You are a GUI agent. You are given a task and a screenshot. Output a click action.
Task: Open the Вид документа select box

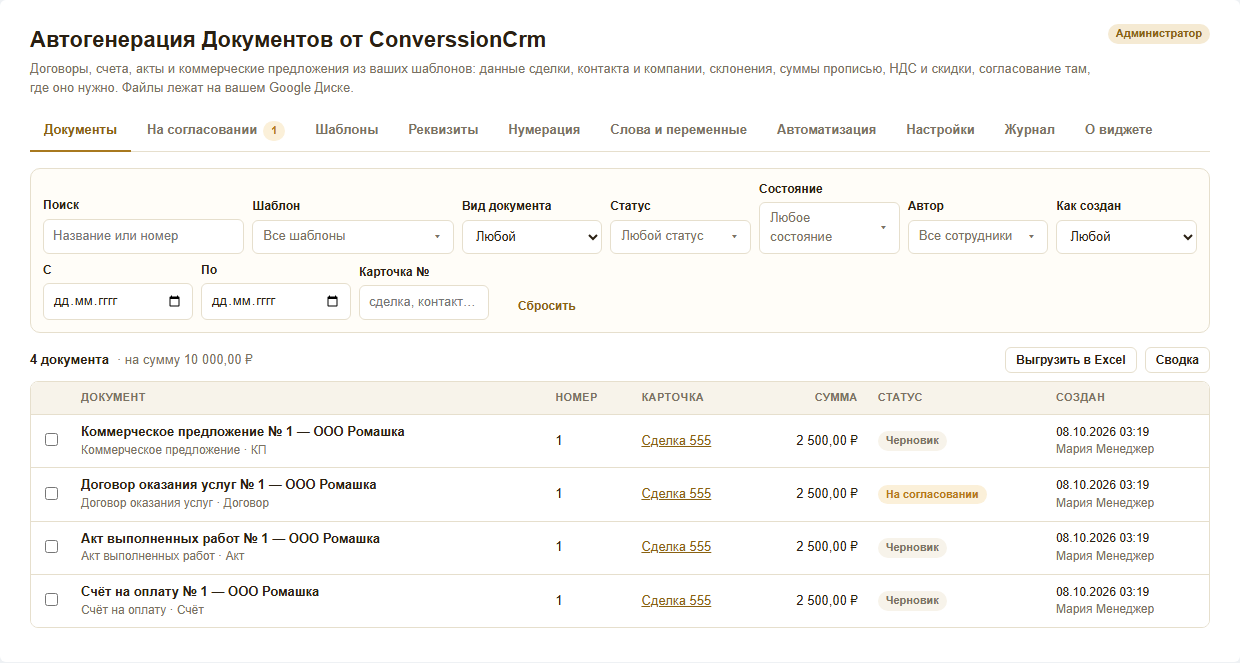(x=532, y=237)
